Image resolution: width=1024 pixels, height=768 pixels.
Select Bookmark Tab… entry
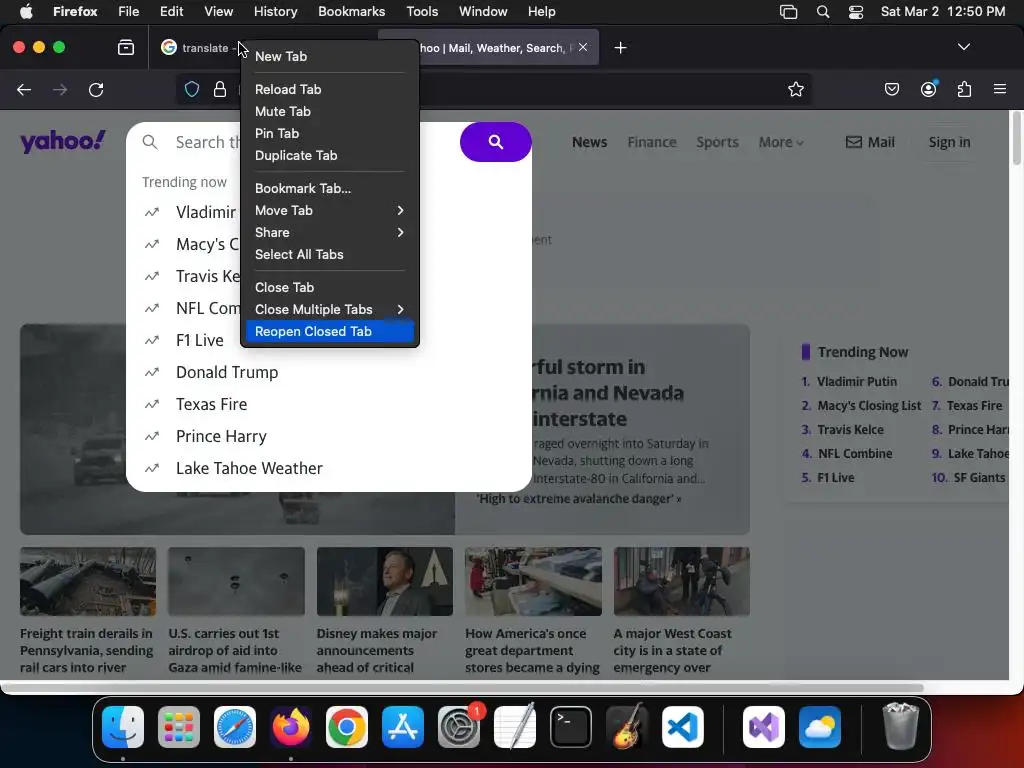330,188
